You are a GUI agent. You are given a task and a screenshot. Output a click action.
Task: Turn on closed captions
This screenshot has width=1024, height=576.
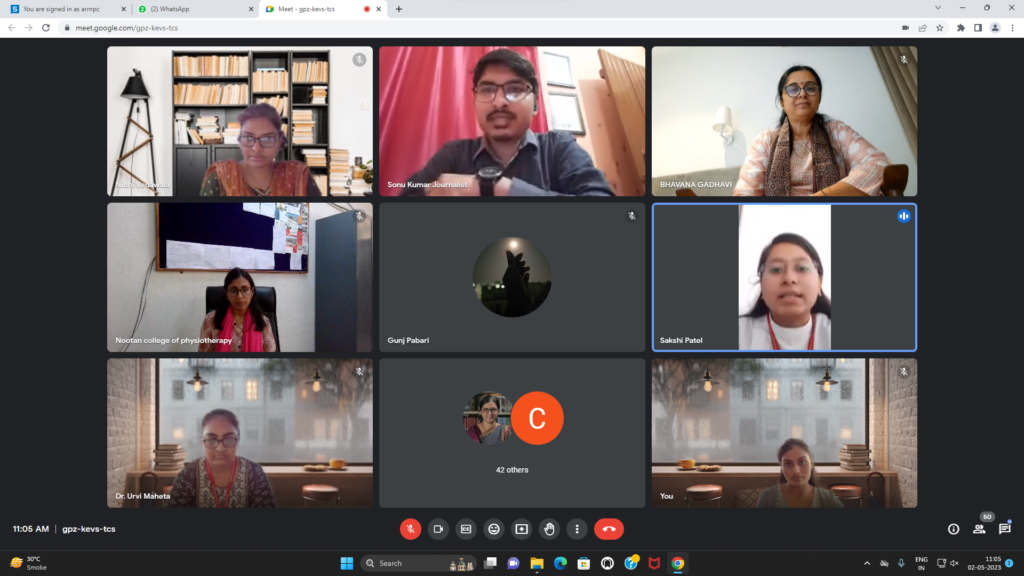(465, 529)
